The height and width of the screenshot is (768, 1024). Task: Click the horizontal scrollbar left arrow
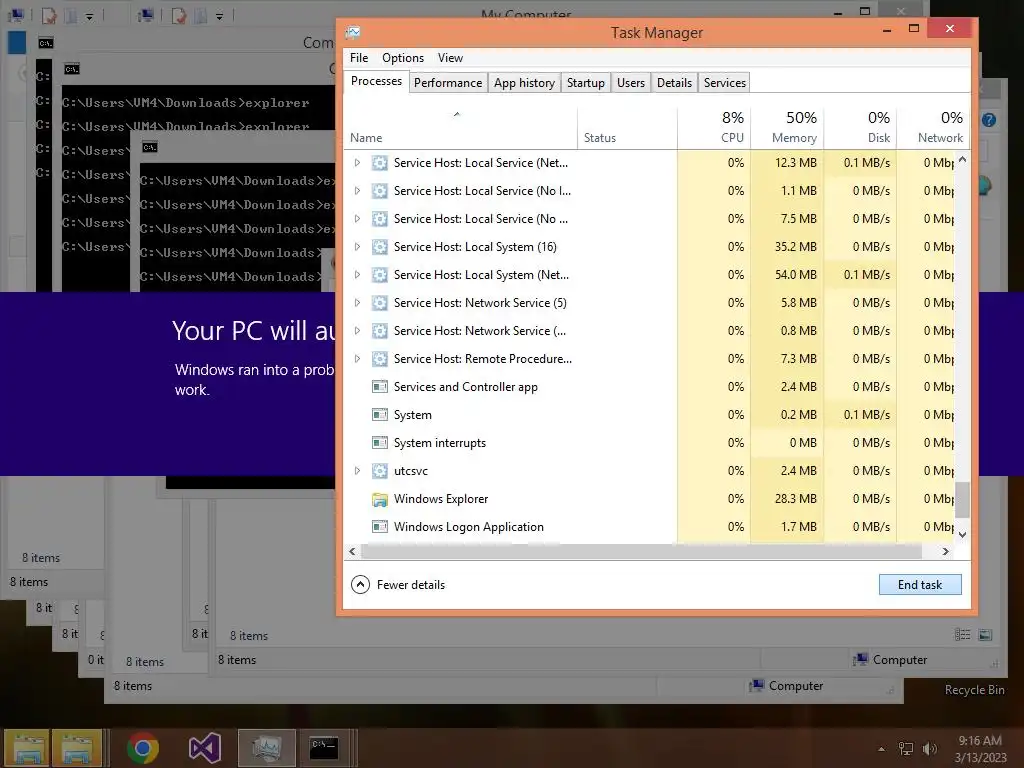353,552
